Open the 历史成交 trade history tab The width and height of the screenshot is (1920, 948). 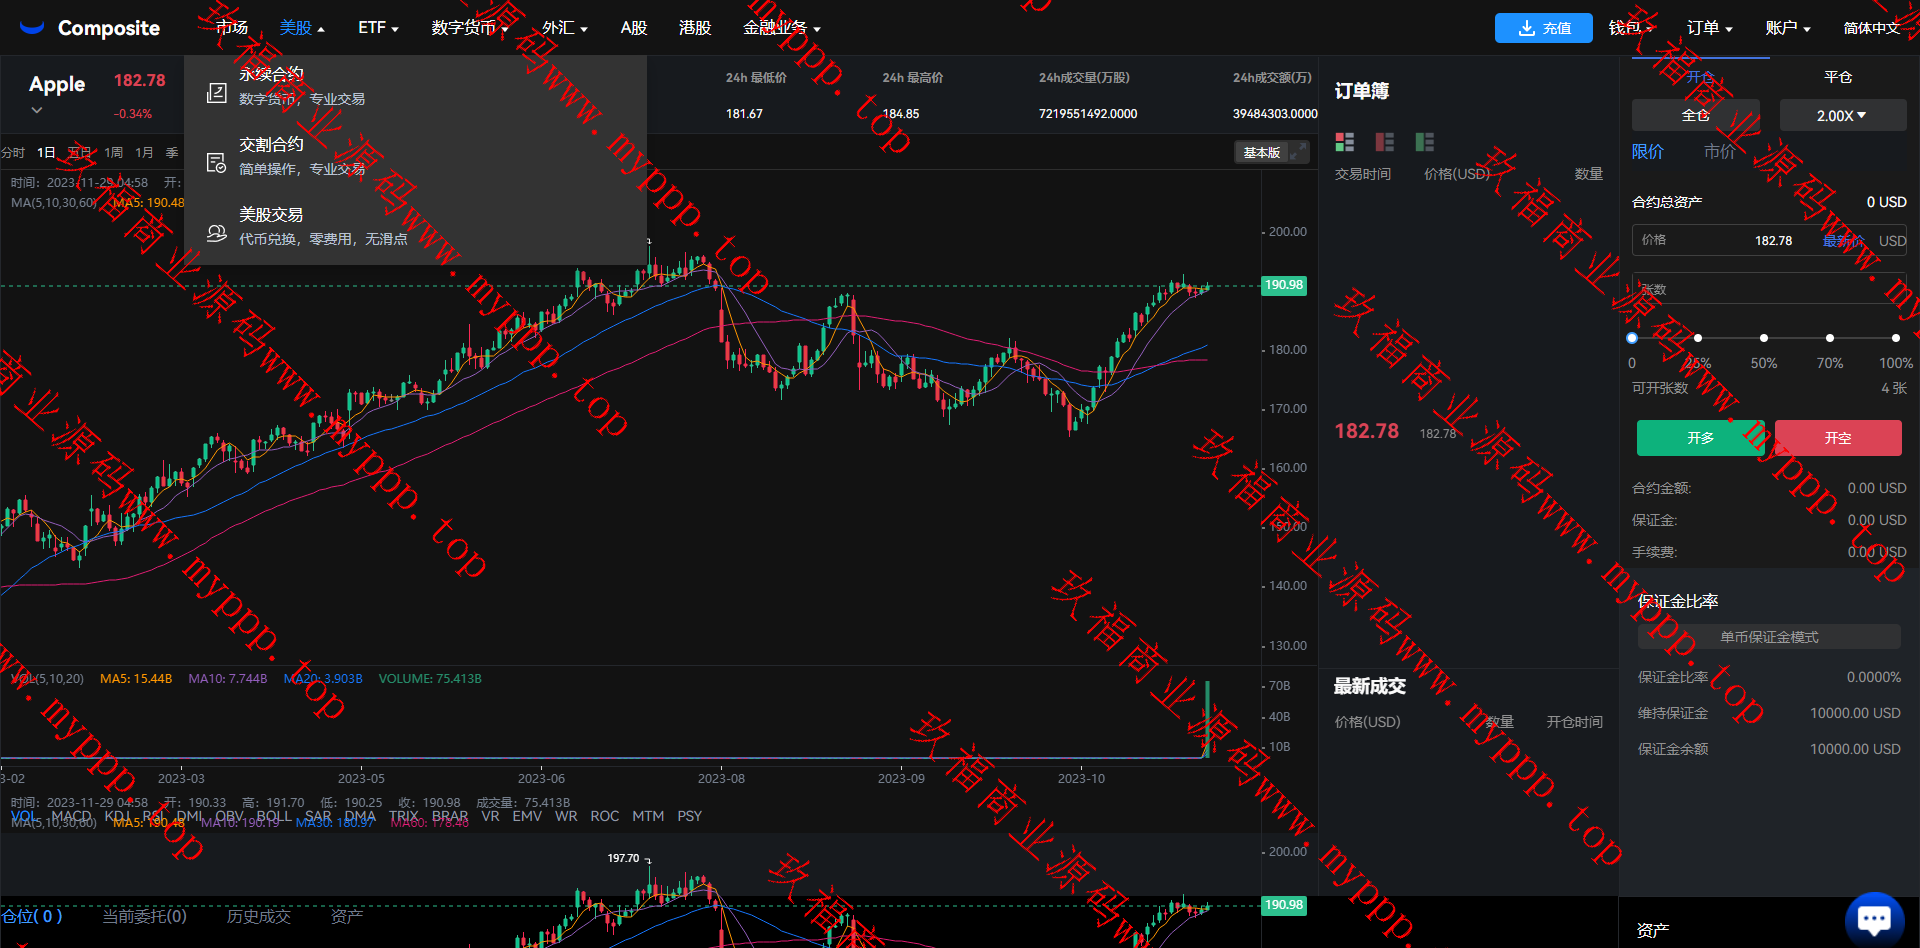(x=258, y=916)
